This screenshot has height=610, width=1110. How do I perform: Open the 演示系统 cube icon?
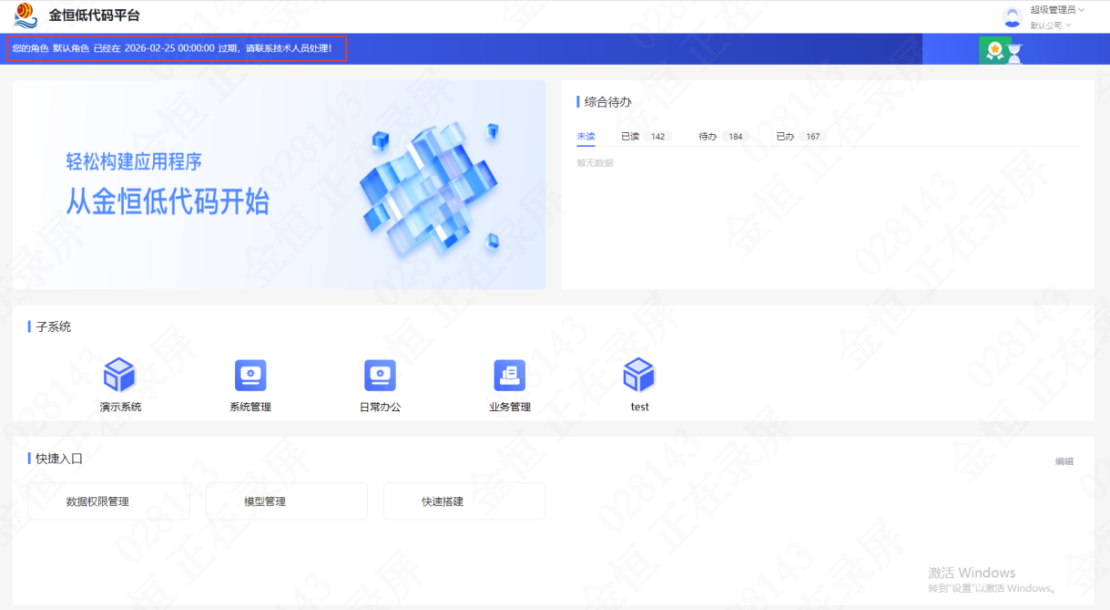[119, 374]
